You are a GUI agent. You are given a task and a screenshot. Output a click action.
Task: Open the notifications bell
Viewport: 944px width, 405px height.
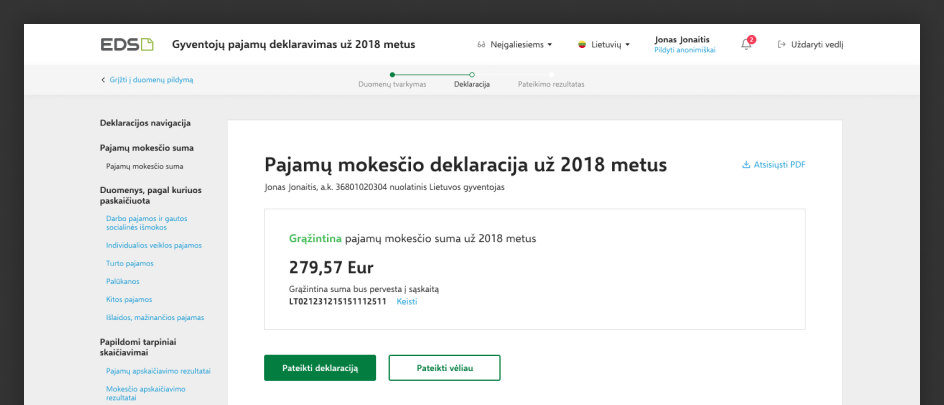tap(746, 44)
